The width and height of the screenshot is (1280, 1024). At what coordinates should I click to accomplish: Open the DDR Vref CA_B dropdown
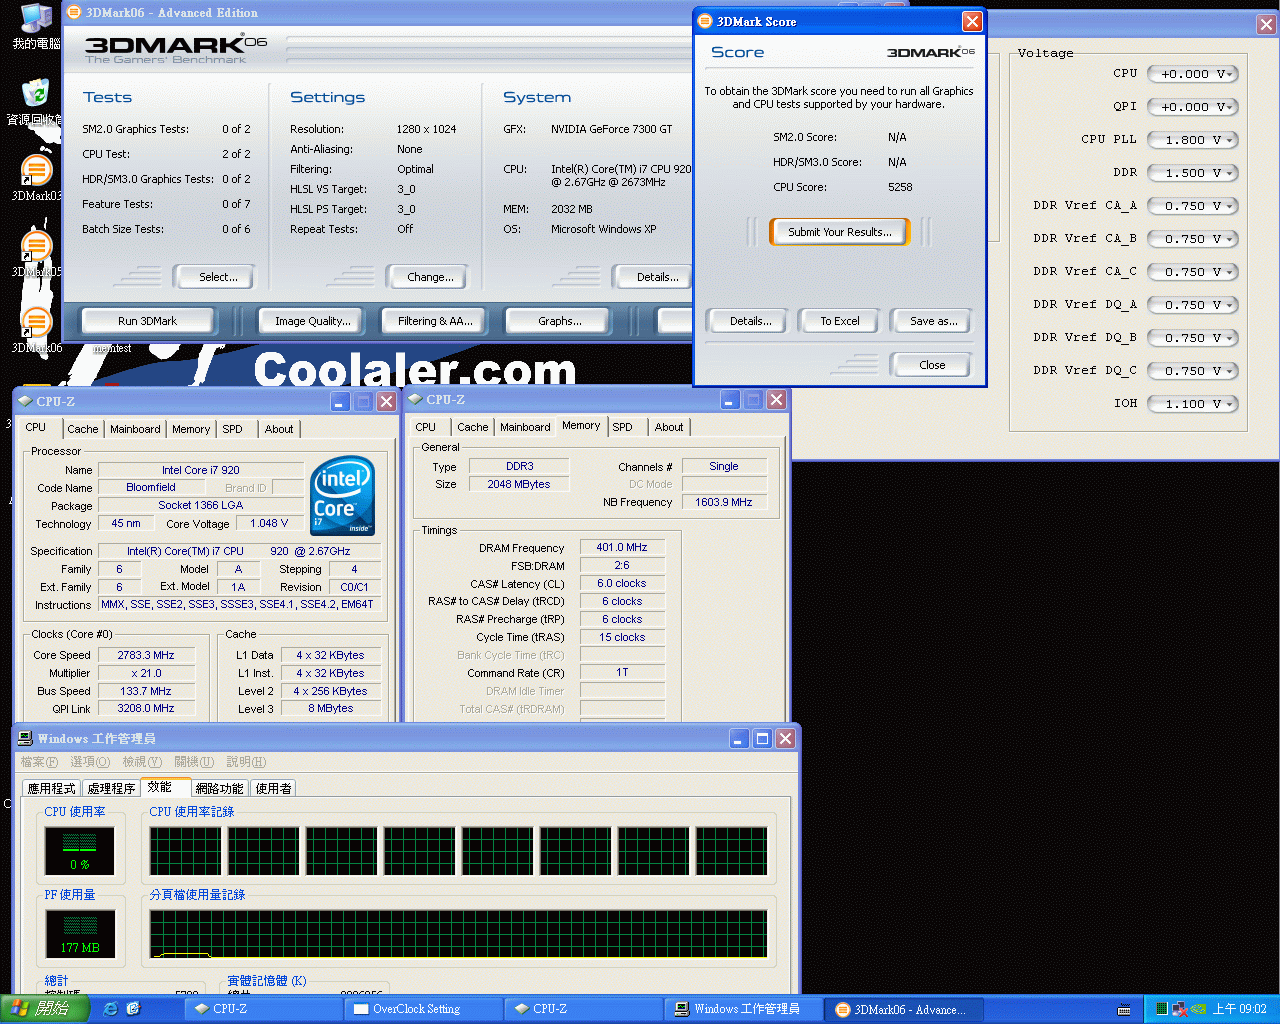tap(1193, 239)
